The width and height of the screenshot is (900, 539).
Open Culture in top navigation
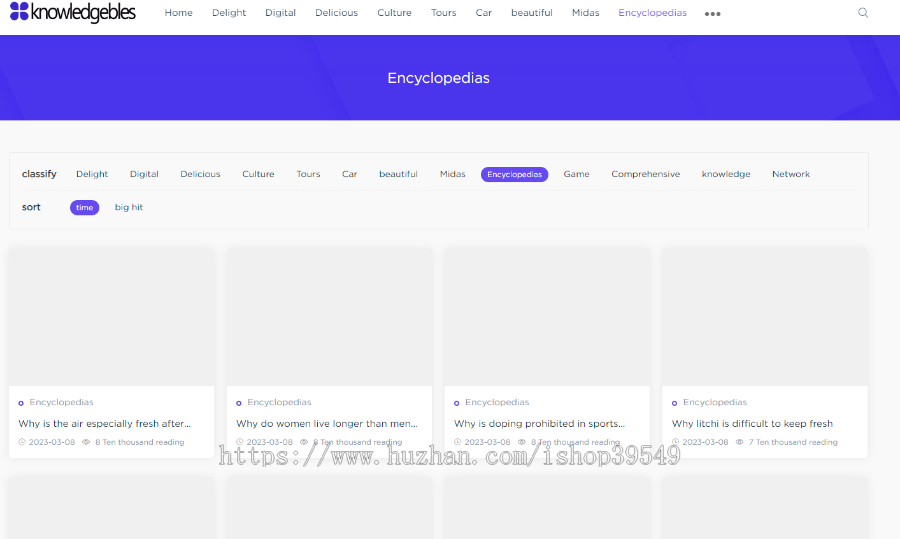[394, 13]
